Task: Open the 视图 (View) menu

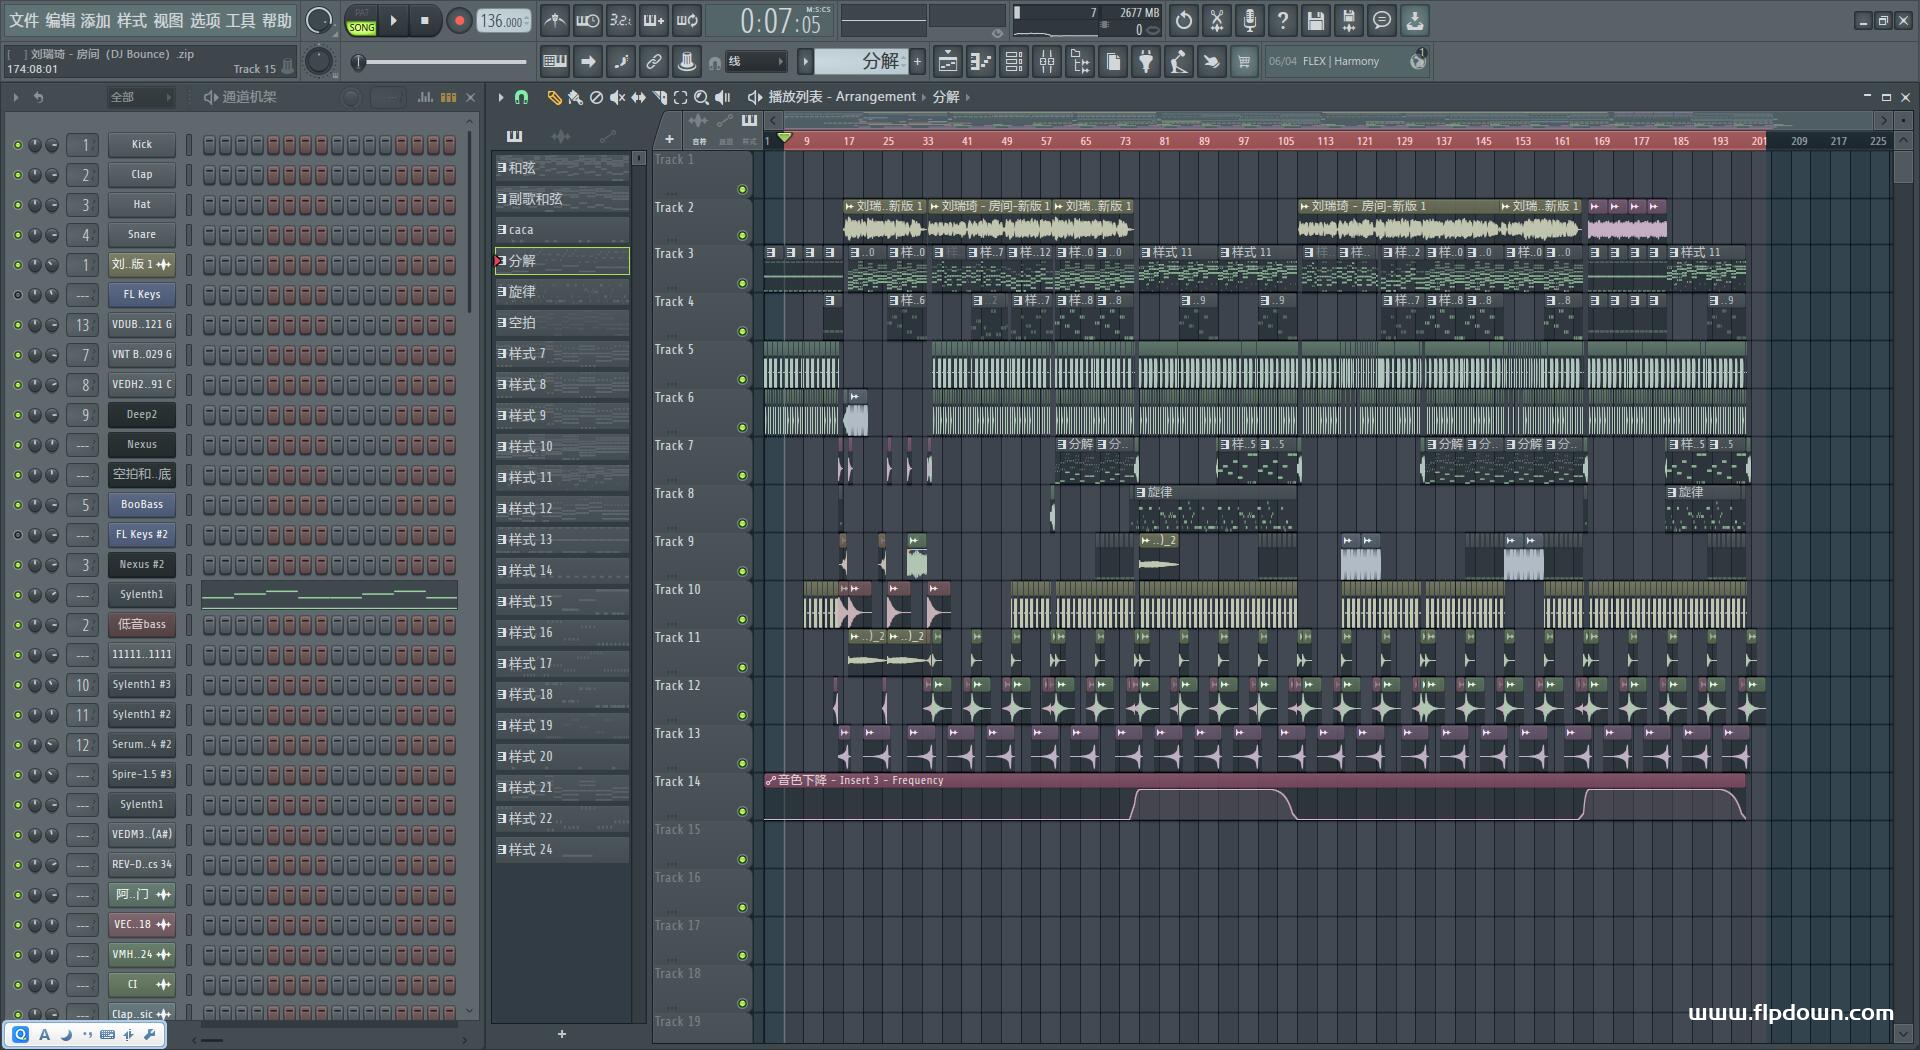Action: pyautogui.click(x=168, y=20)
